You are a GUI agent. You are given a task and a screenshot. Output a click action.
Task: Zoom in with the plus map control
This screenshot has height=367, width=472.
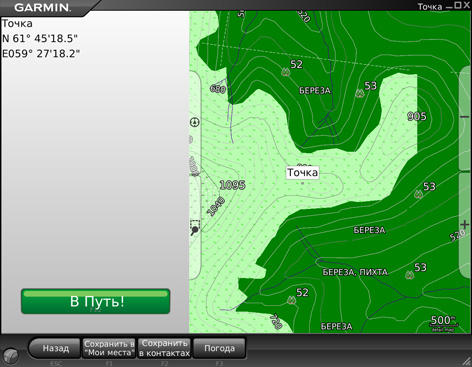465,224
